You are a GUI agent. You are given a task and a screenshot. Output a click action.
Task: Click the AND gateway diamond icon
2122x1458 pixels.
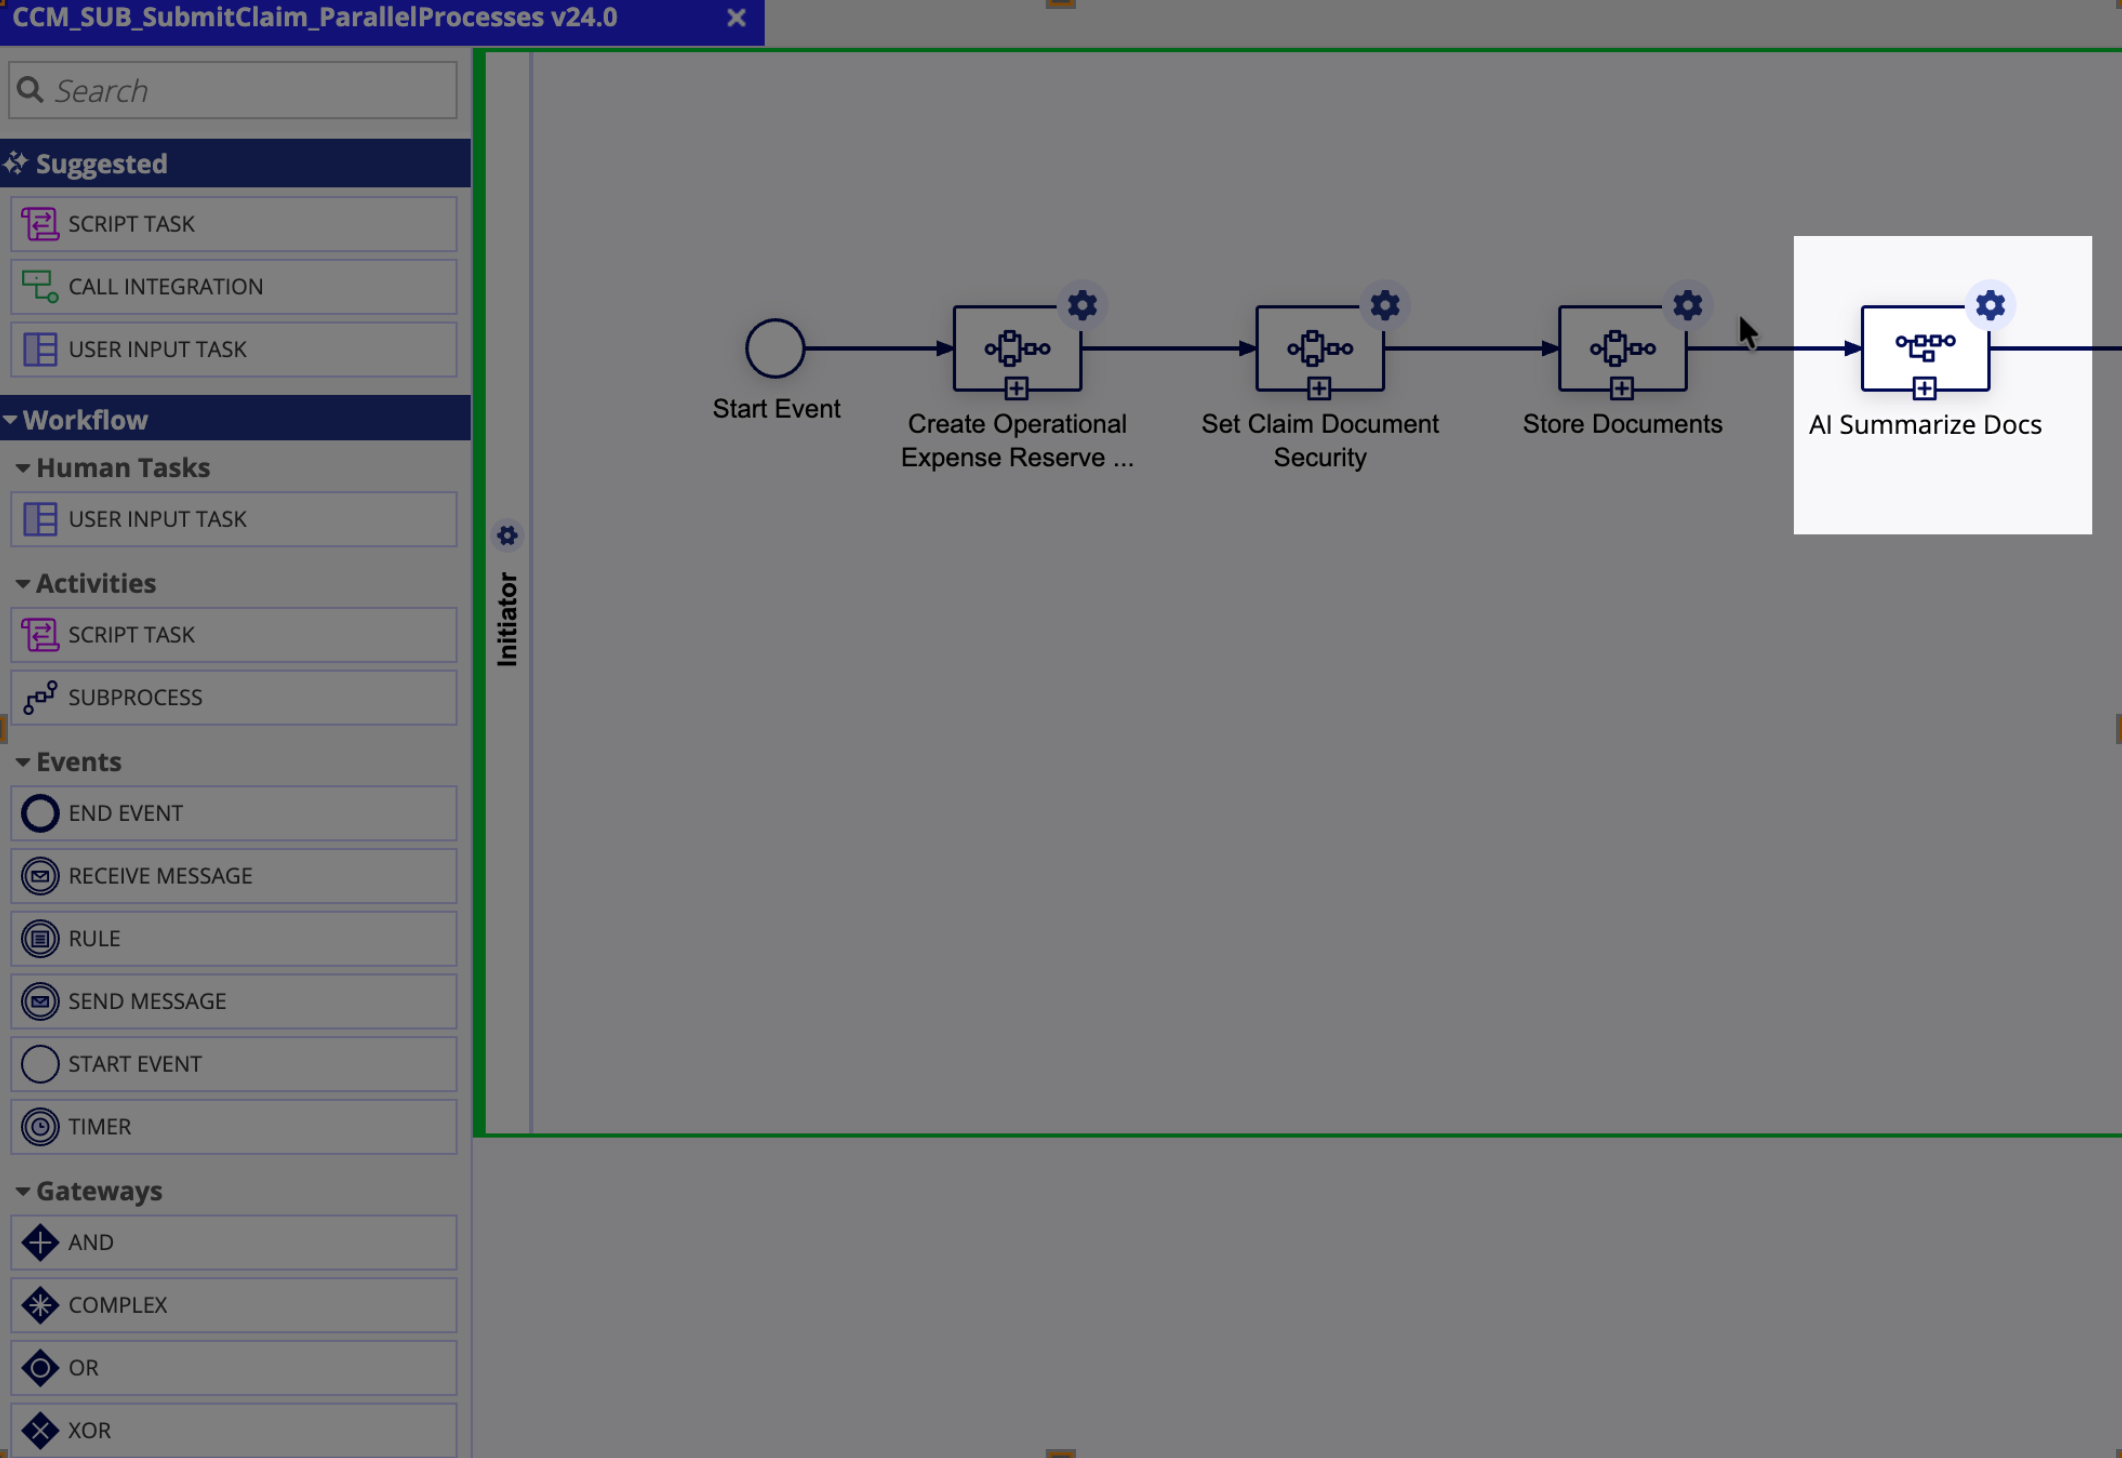[x=40, y=1242]
